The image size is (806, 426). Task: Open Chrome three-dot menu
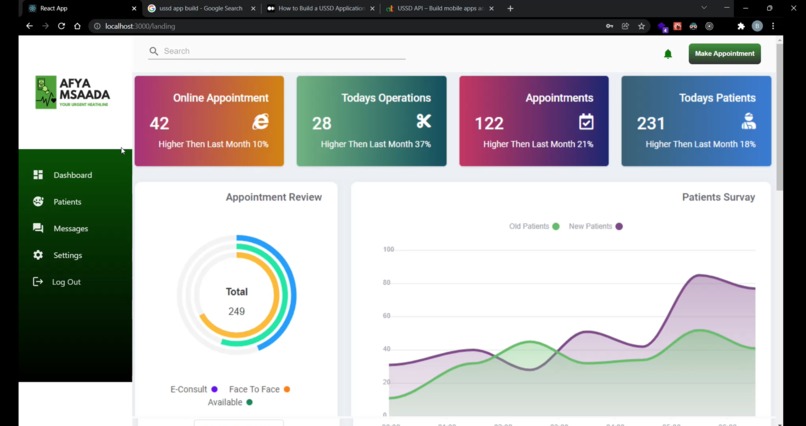click(x=773, y=26)
